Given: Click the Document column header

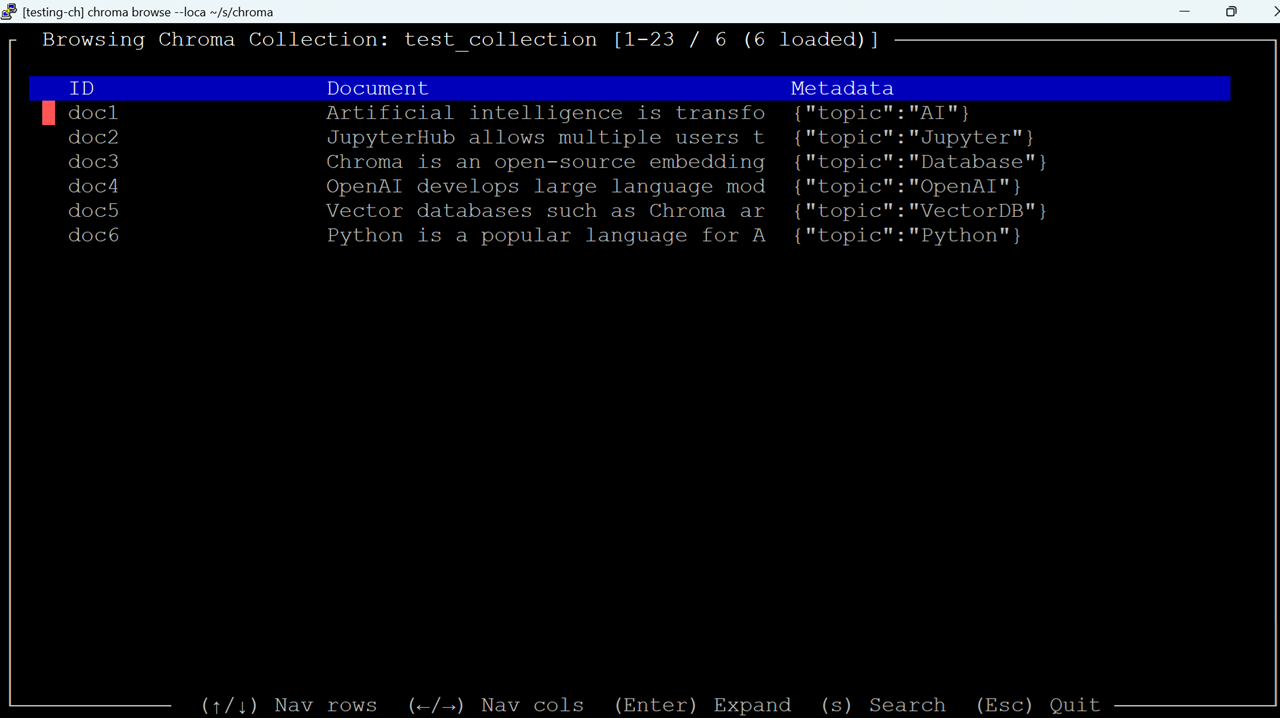Looking at the screenshot, I should 377,88.
